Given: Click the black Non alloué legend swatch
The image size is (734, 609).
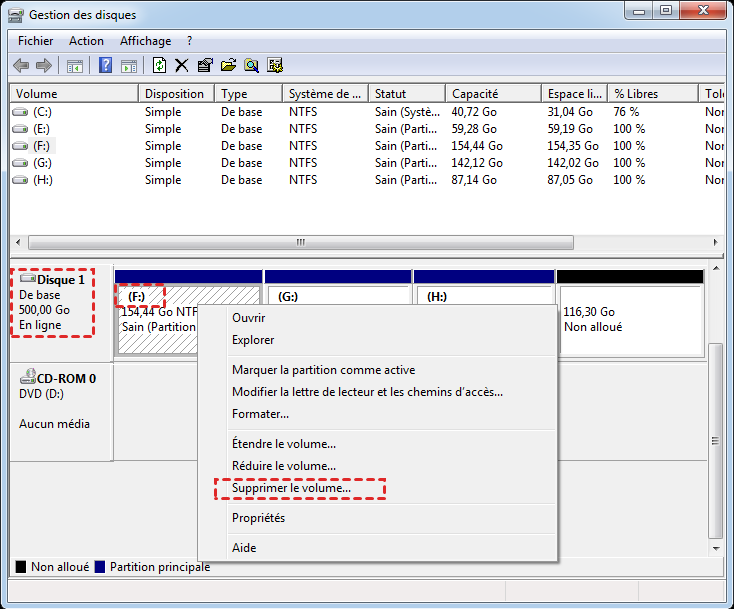Looking at the screenshot, I should (x=21, y=567).
